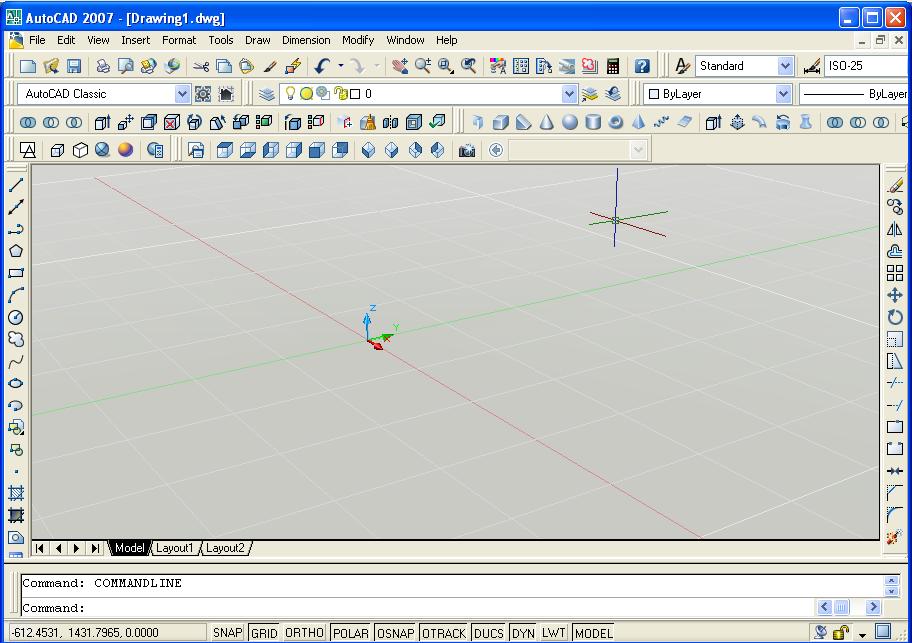
Task: Open the File menu
Action: click(x=37, y=40)
